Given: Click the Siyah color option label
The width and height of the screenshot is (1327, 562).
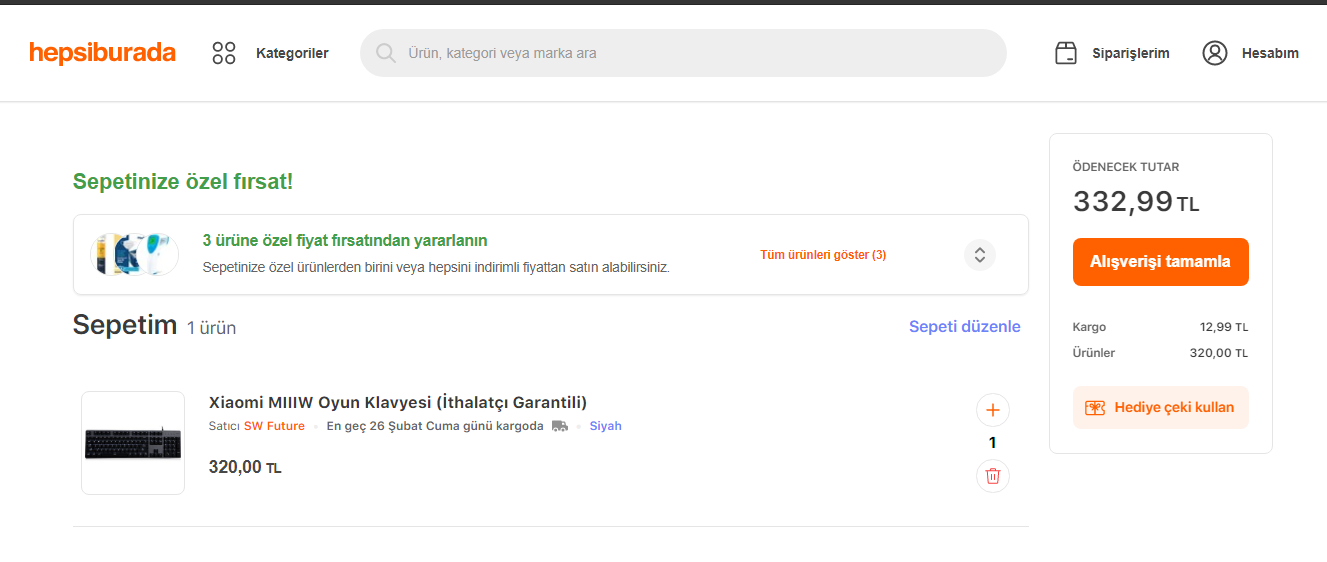Looking at the screenshot, I should (605, 426).
